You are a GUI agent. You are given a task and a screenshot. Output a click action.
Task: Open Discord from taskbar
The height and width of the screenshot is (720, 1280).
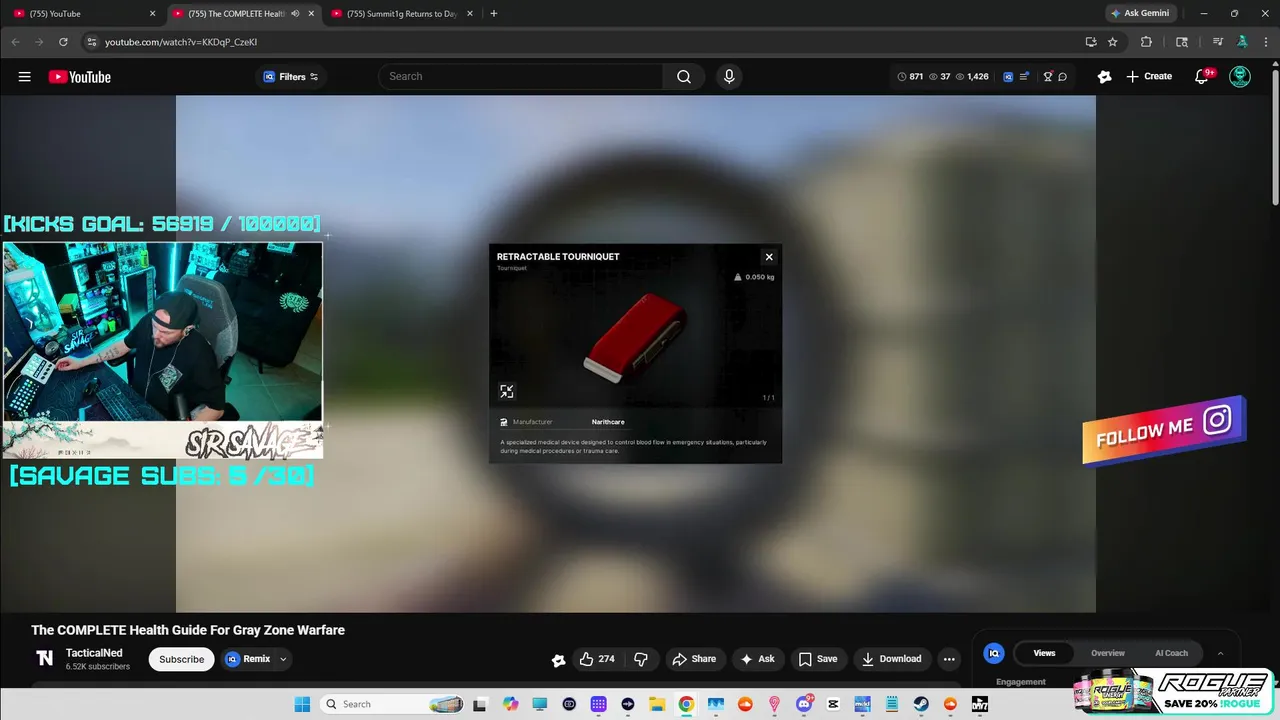pos(804,704)
